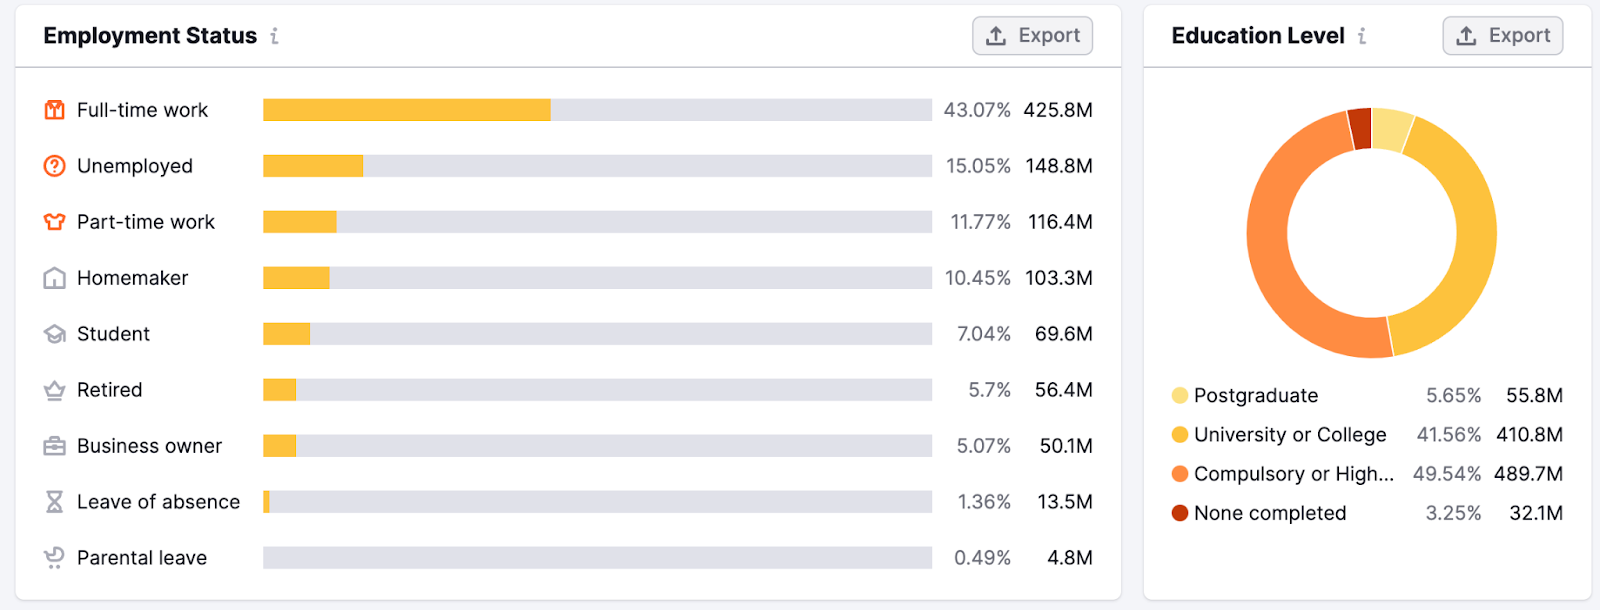1600x610 pixels.
Task: Click the University or College legend dot
Action: pyautogui.click(x=1180, y=435)
